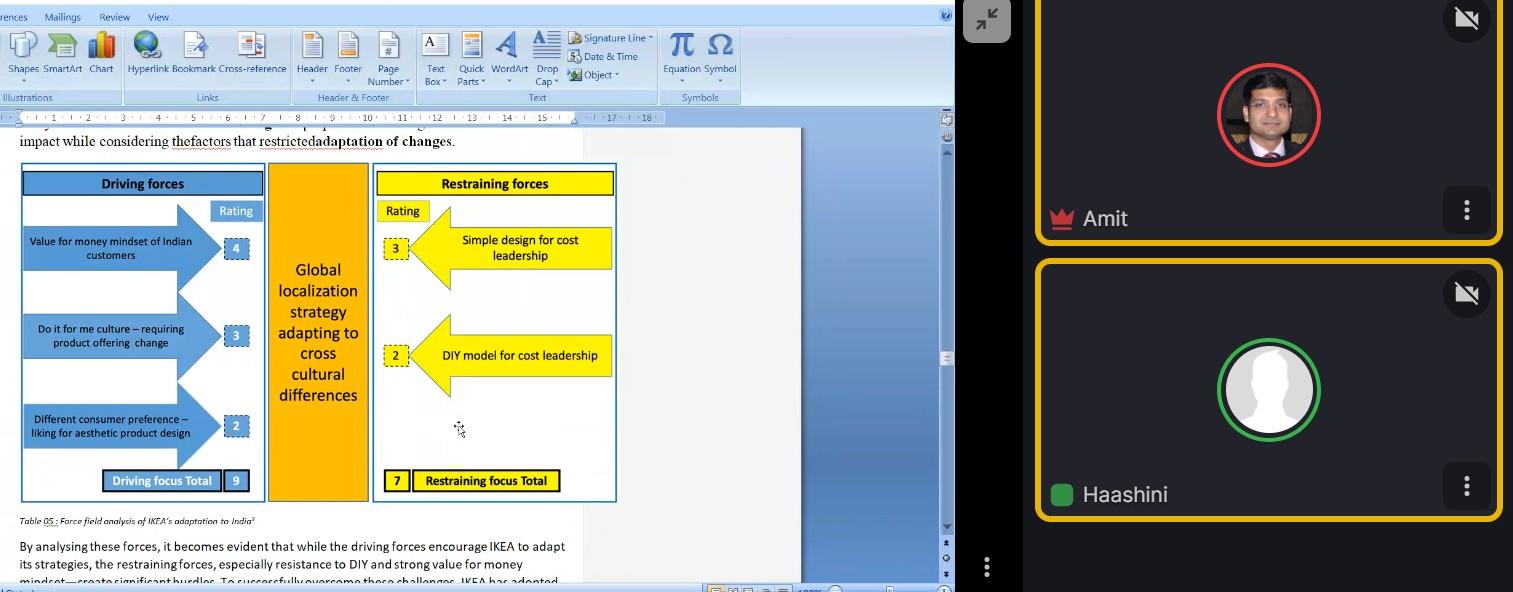The width and height of the screenshot is (1513, 592).
Task: Click the Chart icon in Illustrations
Action: pyautogui.click(x=101, y=53)
